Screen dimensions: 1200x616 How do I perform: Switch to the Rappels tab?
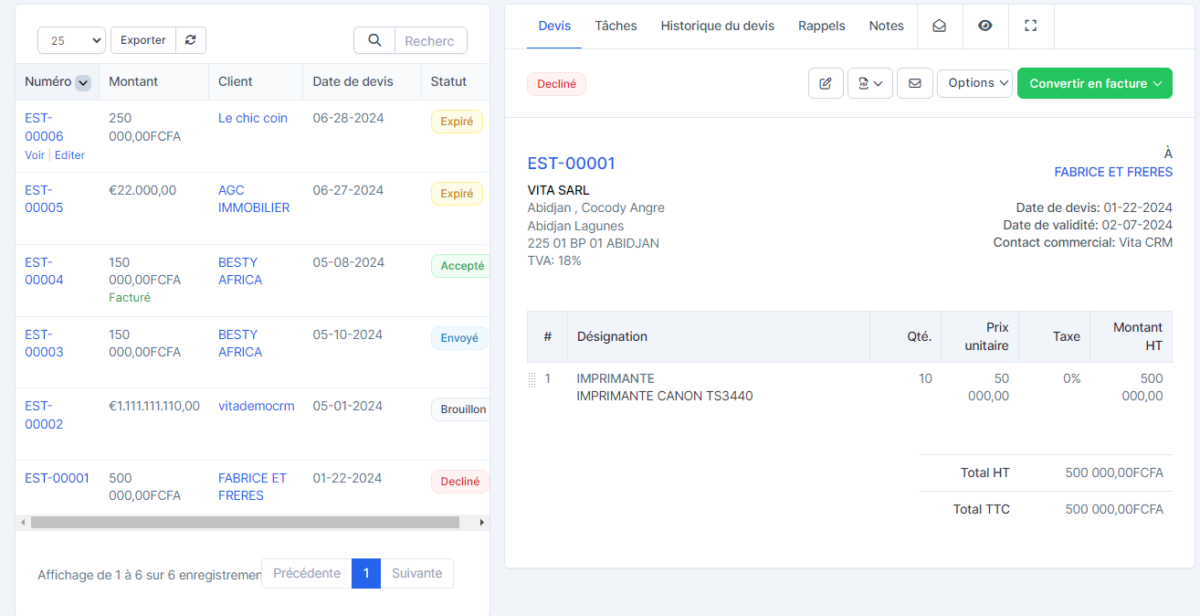(821, 26)
